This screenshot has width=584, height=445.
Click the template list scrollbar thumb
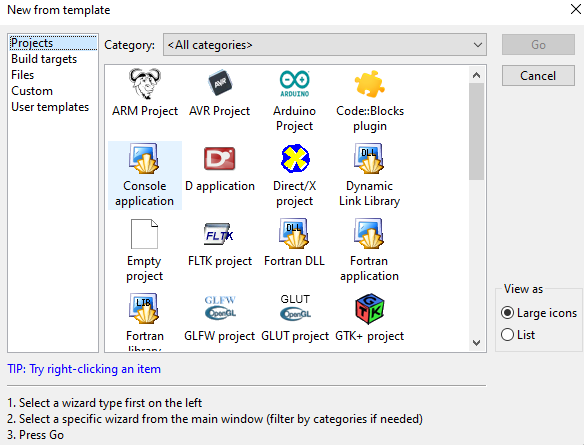click(476, 131)
